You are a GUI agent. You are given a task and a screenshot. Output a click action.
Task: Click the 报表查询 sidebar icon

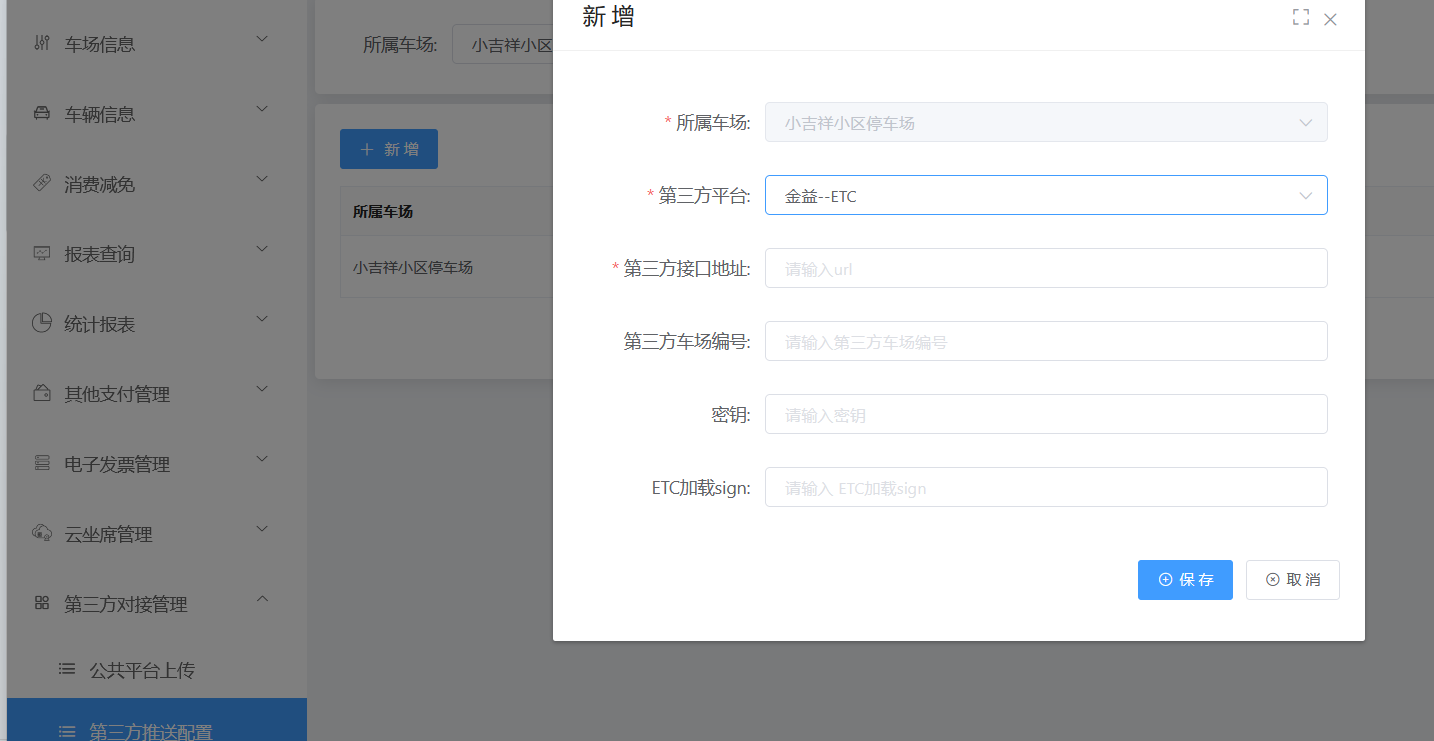point(42,253)
